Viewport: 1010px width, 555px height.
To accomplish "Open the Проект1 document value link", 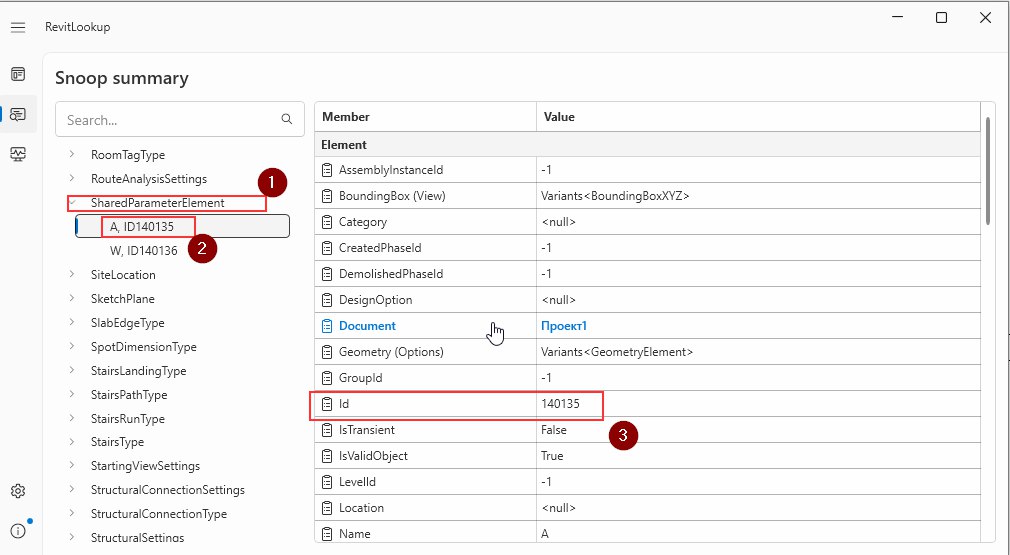I will tap(564, 326).
